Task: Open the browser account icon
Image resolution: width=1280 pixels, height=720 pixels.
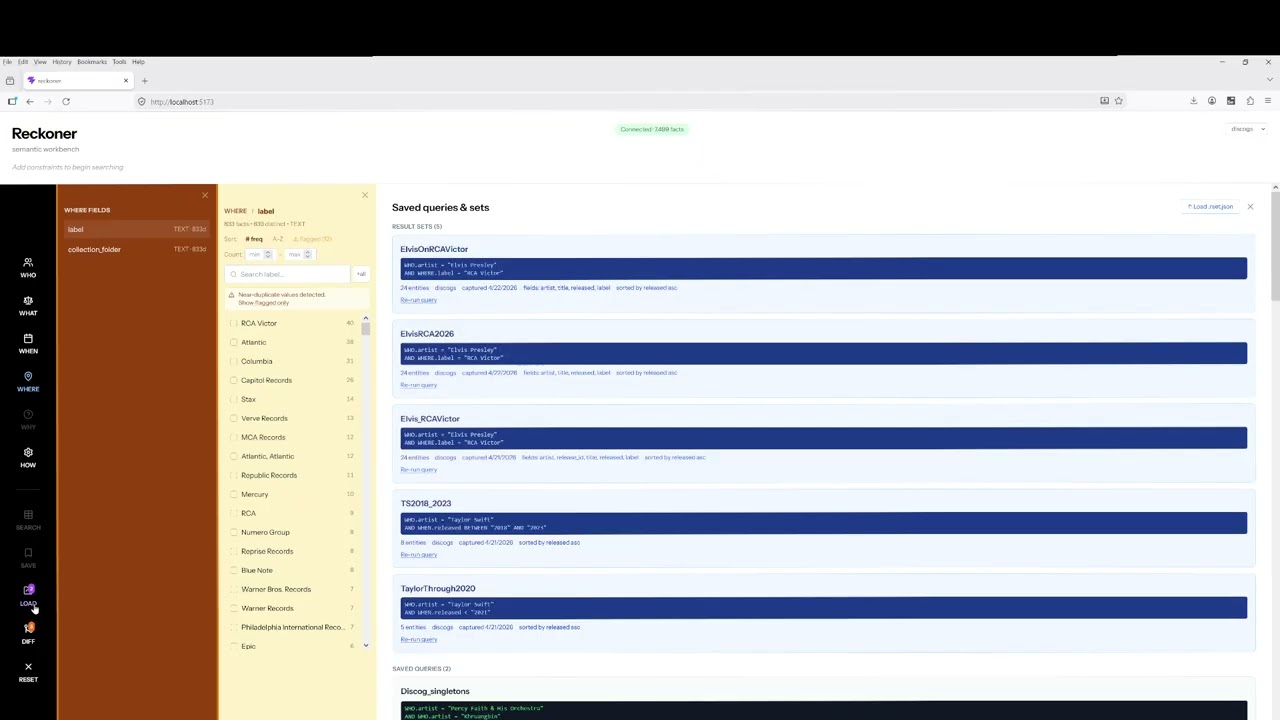Action: point(1212,101)
